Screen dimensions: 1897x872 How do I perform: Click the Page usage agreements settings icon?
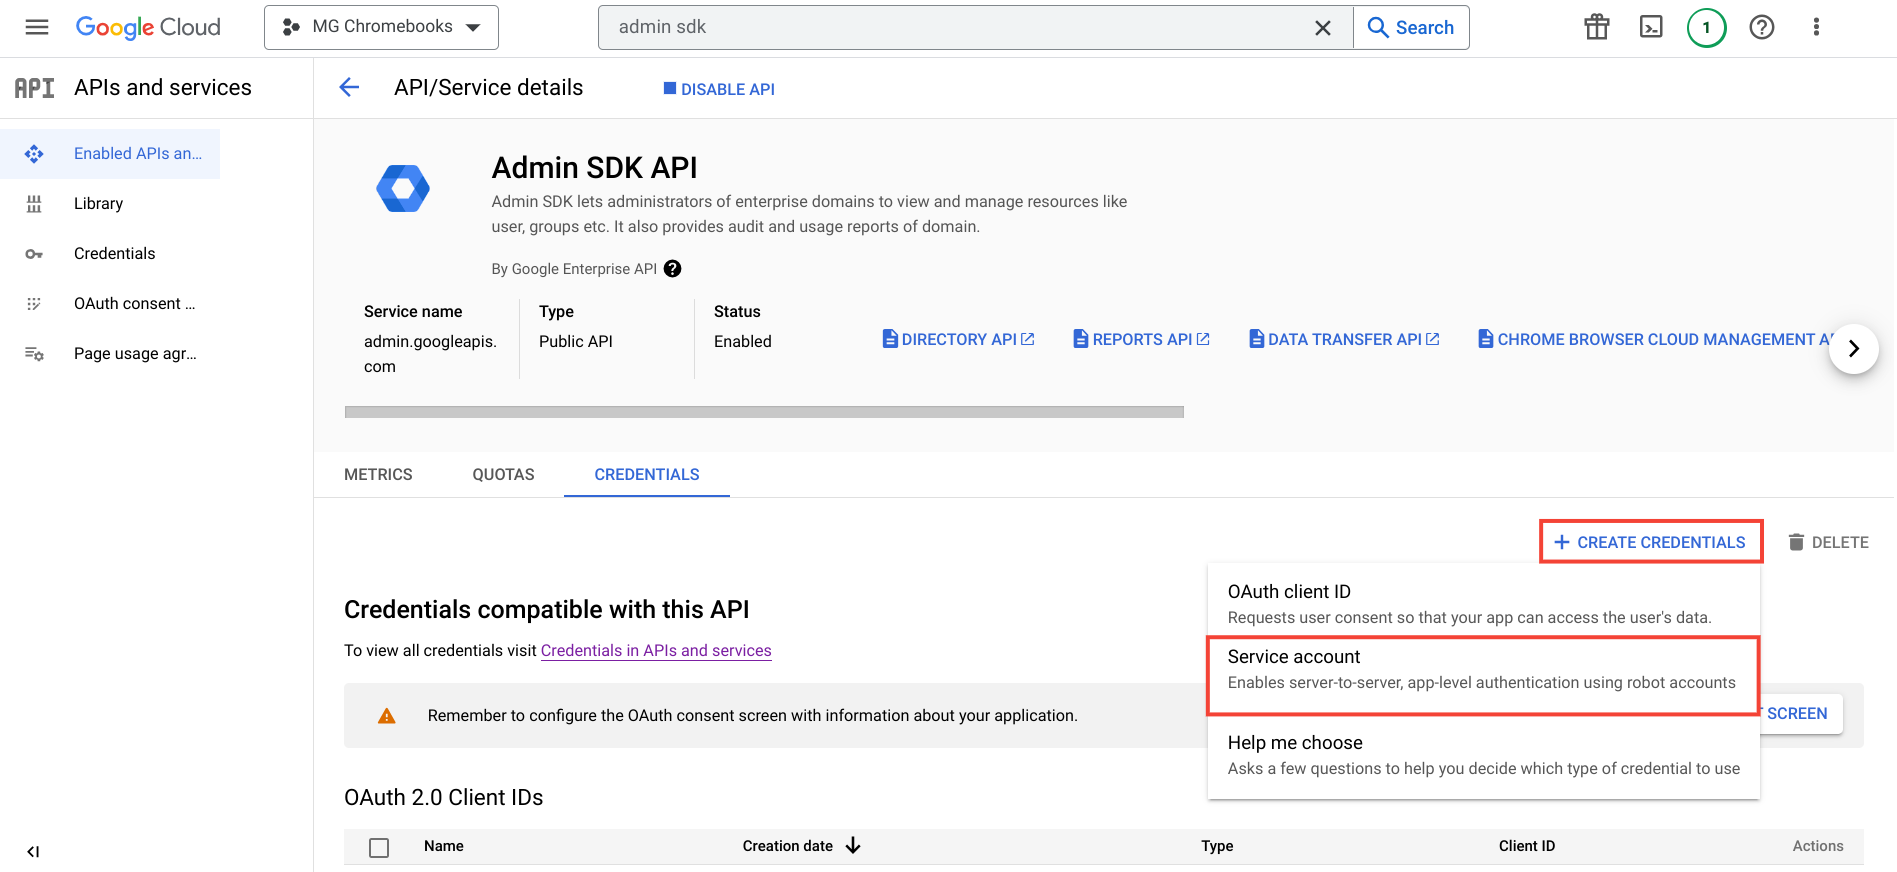[34, 354]
